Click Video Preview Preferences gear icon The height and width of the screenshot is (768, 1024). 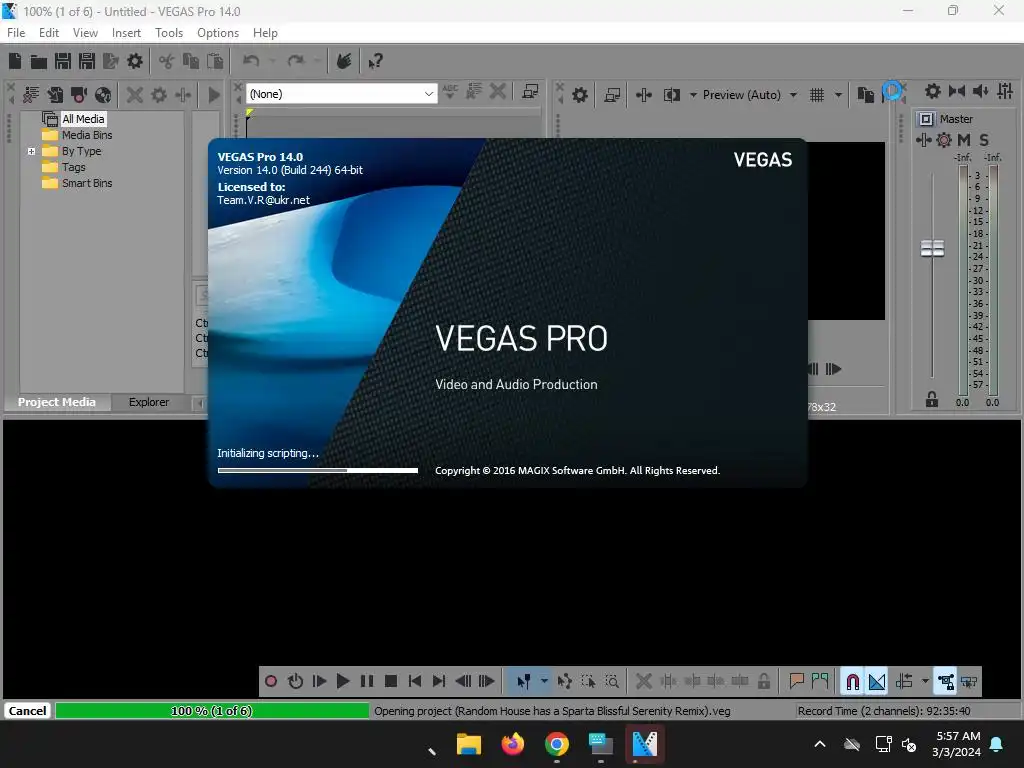tap(580, 95)
